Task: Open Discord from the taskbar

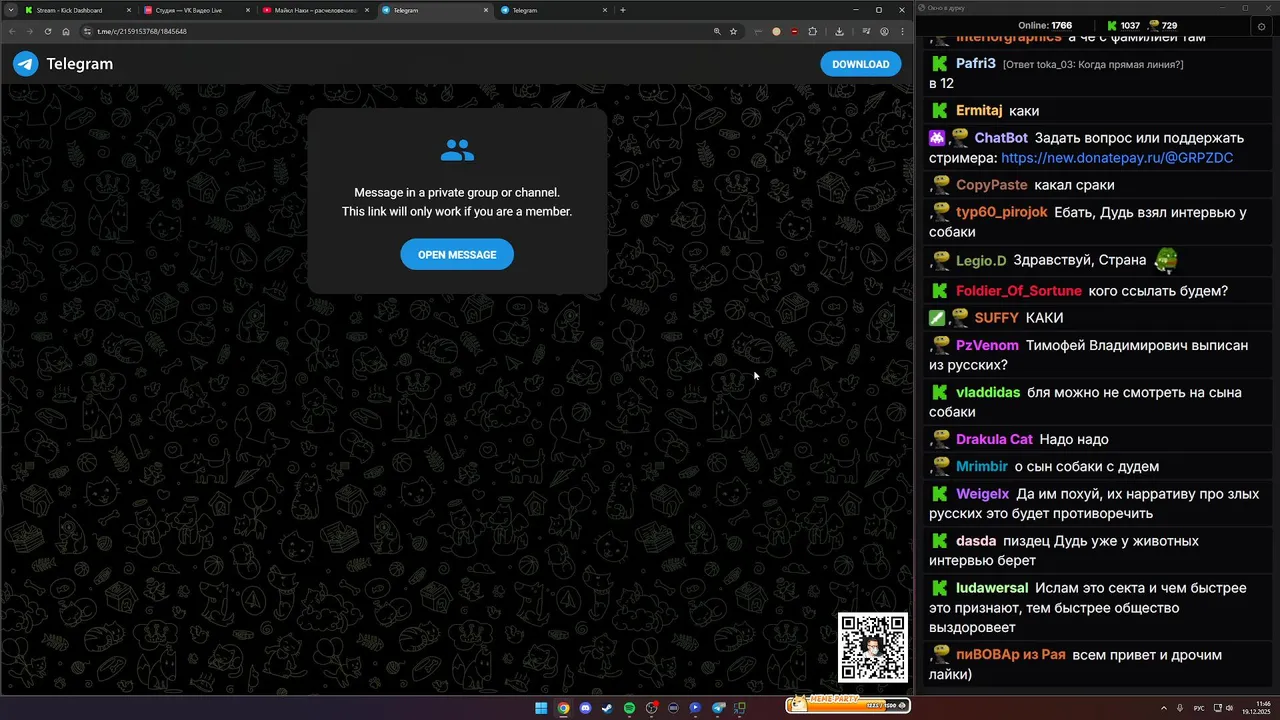Action: pos(585,708)
